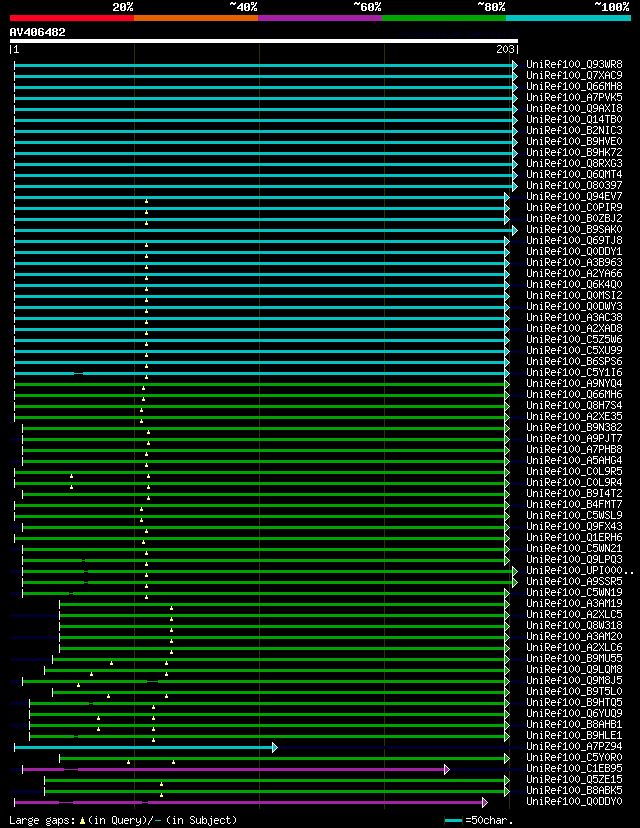Open the UniRef100_Q14TB0 entry
Screen dimensions: 640x828
click(574, 119)
